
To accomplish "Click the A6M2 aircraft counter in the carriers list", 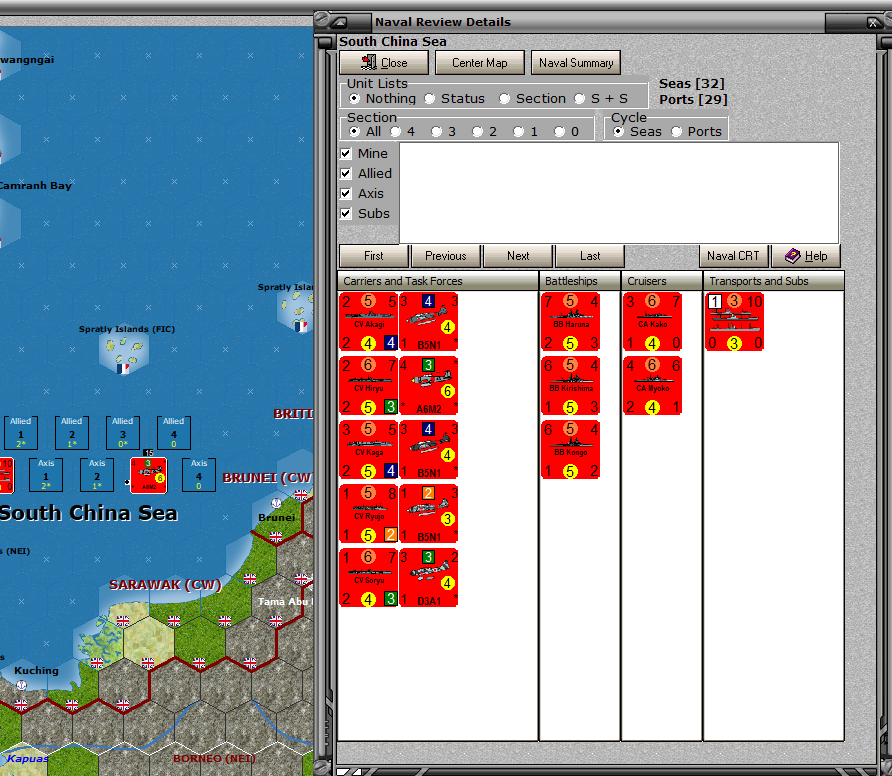I will click(429, 386).
